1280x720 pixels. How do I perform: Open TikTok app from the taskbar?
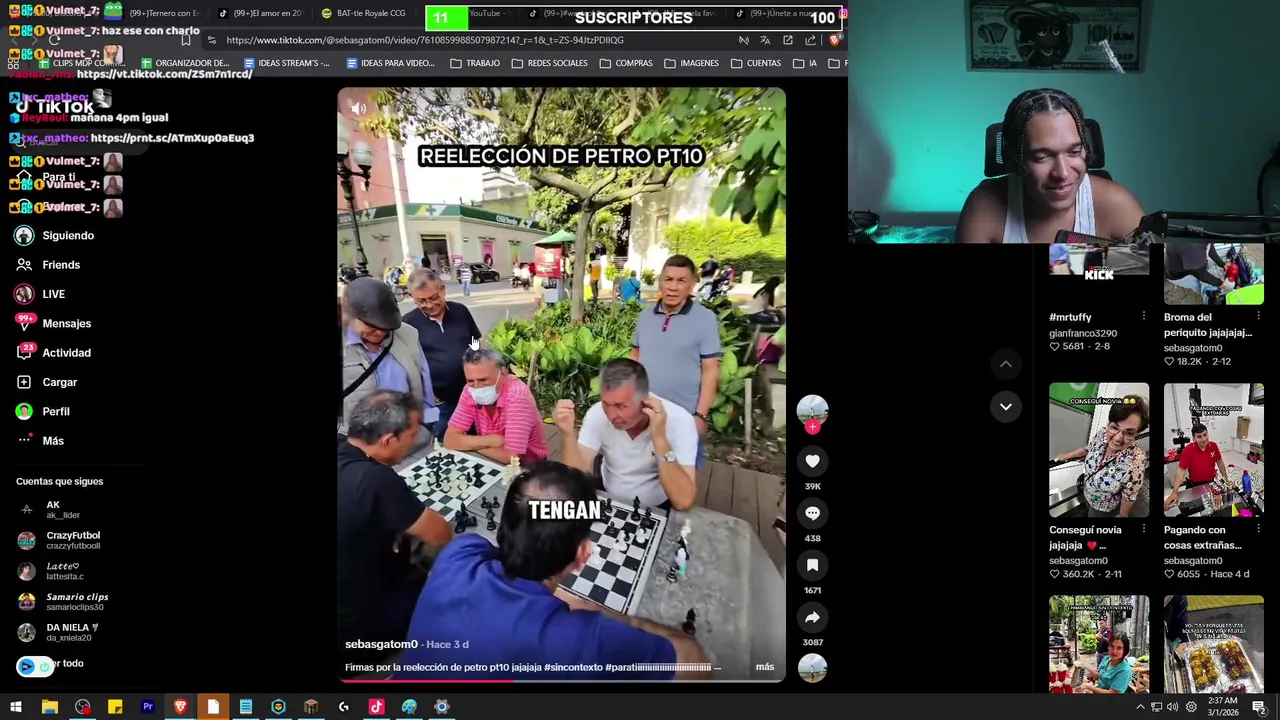pyautogui.click(x=376, y=707)
